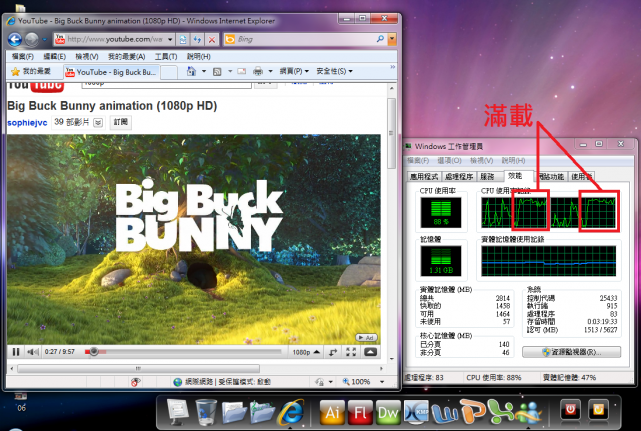This screenshot has width=641, height=431.
Task: Open the 說明(H) menu in Internet Explorer
Action: click(198, 56)
